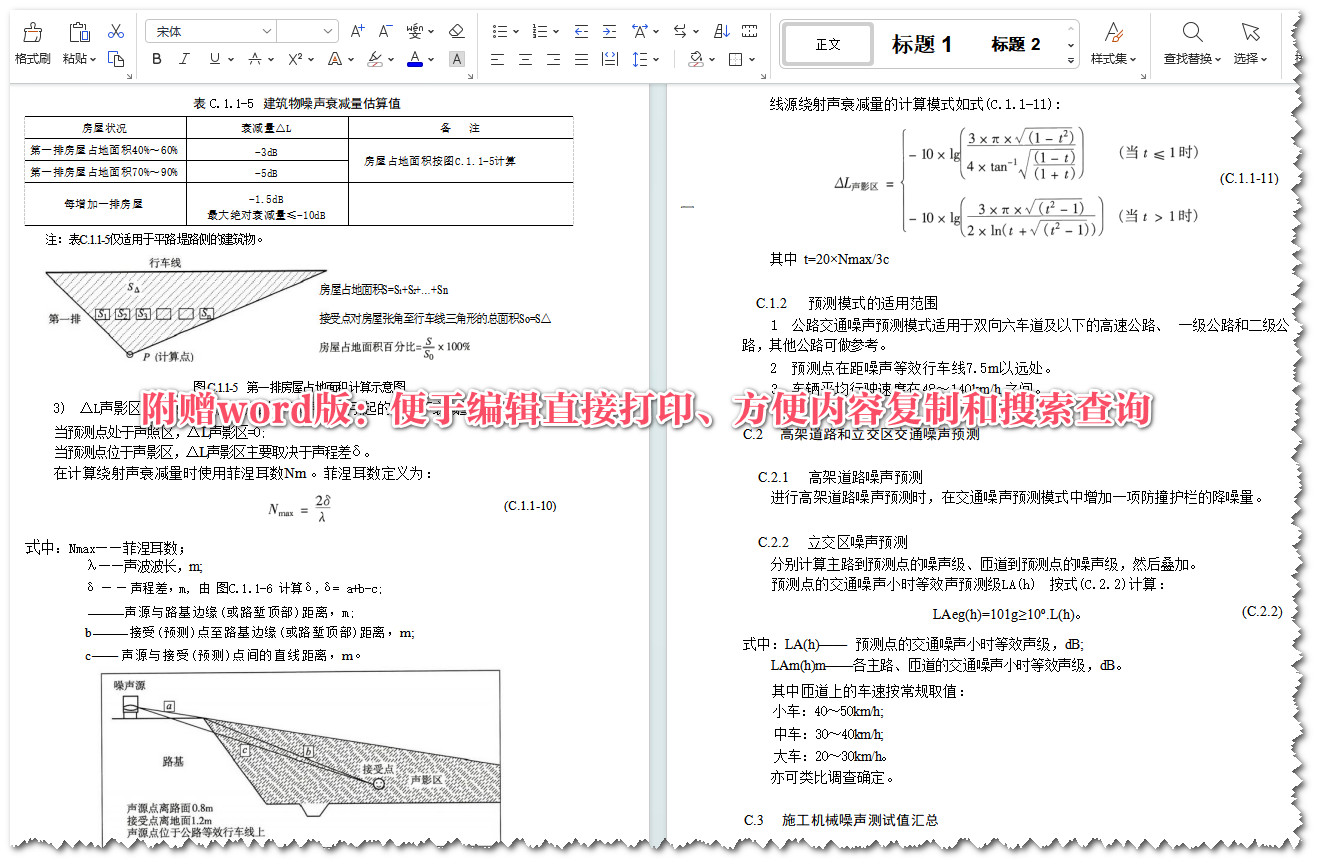Click the Sort icon with blue arrow
This screenshot has height=866, width=1320.
(721, 31)
